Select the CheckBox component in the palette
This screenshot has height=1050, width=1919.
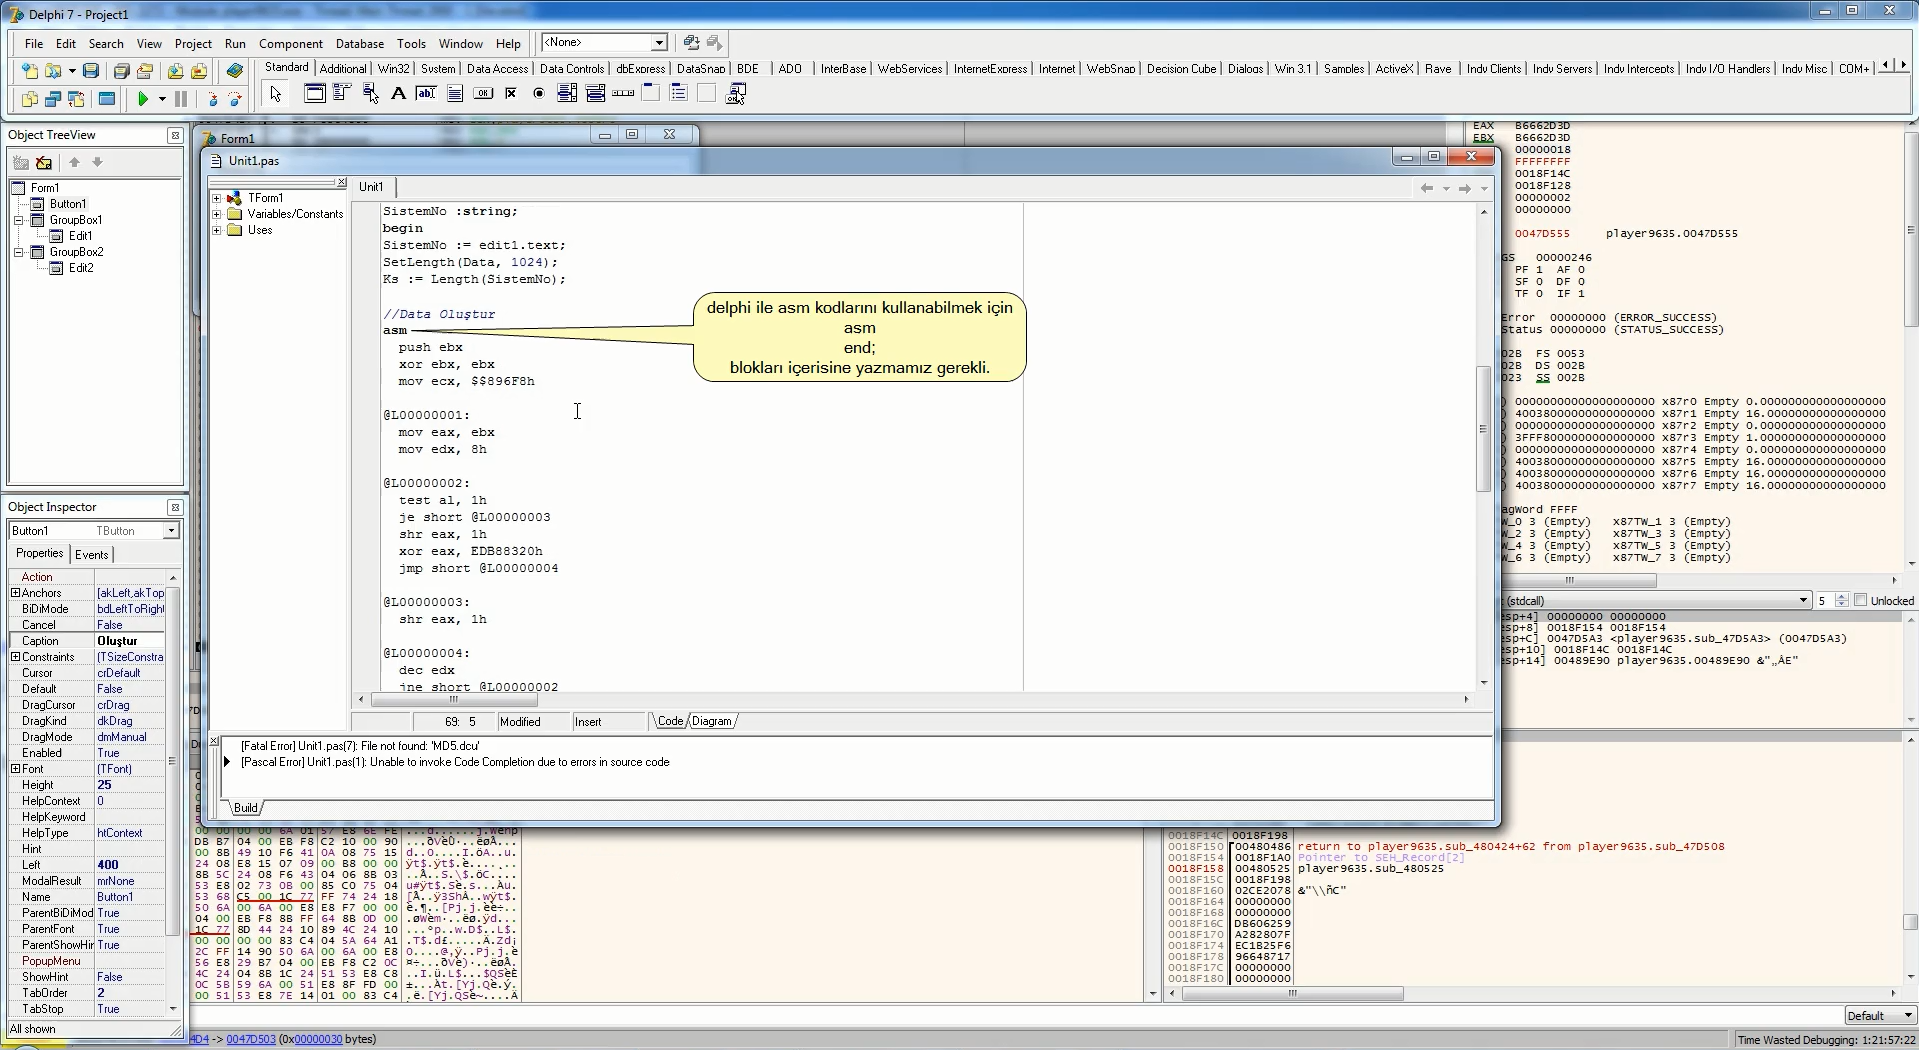[x=510, y=94]
